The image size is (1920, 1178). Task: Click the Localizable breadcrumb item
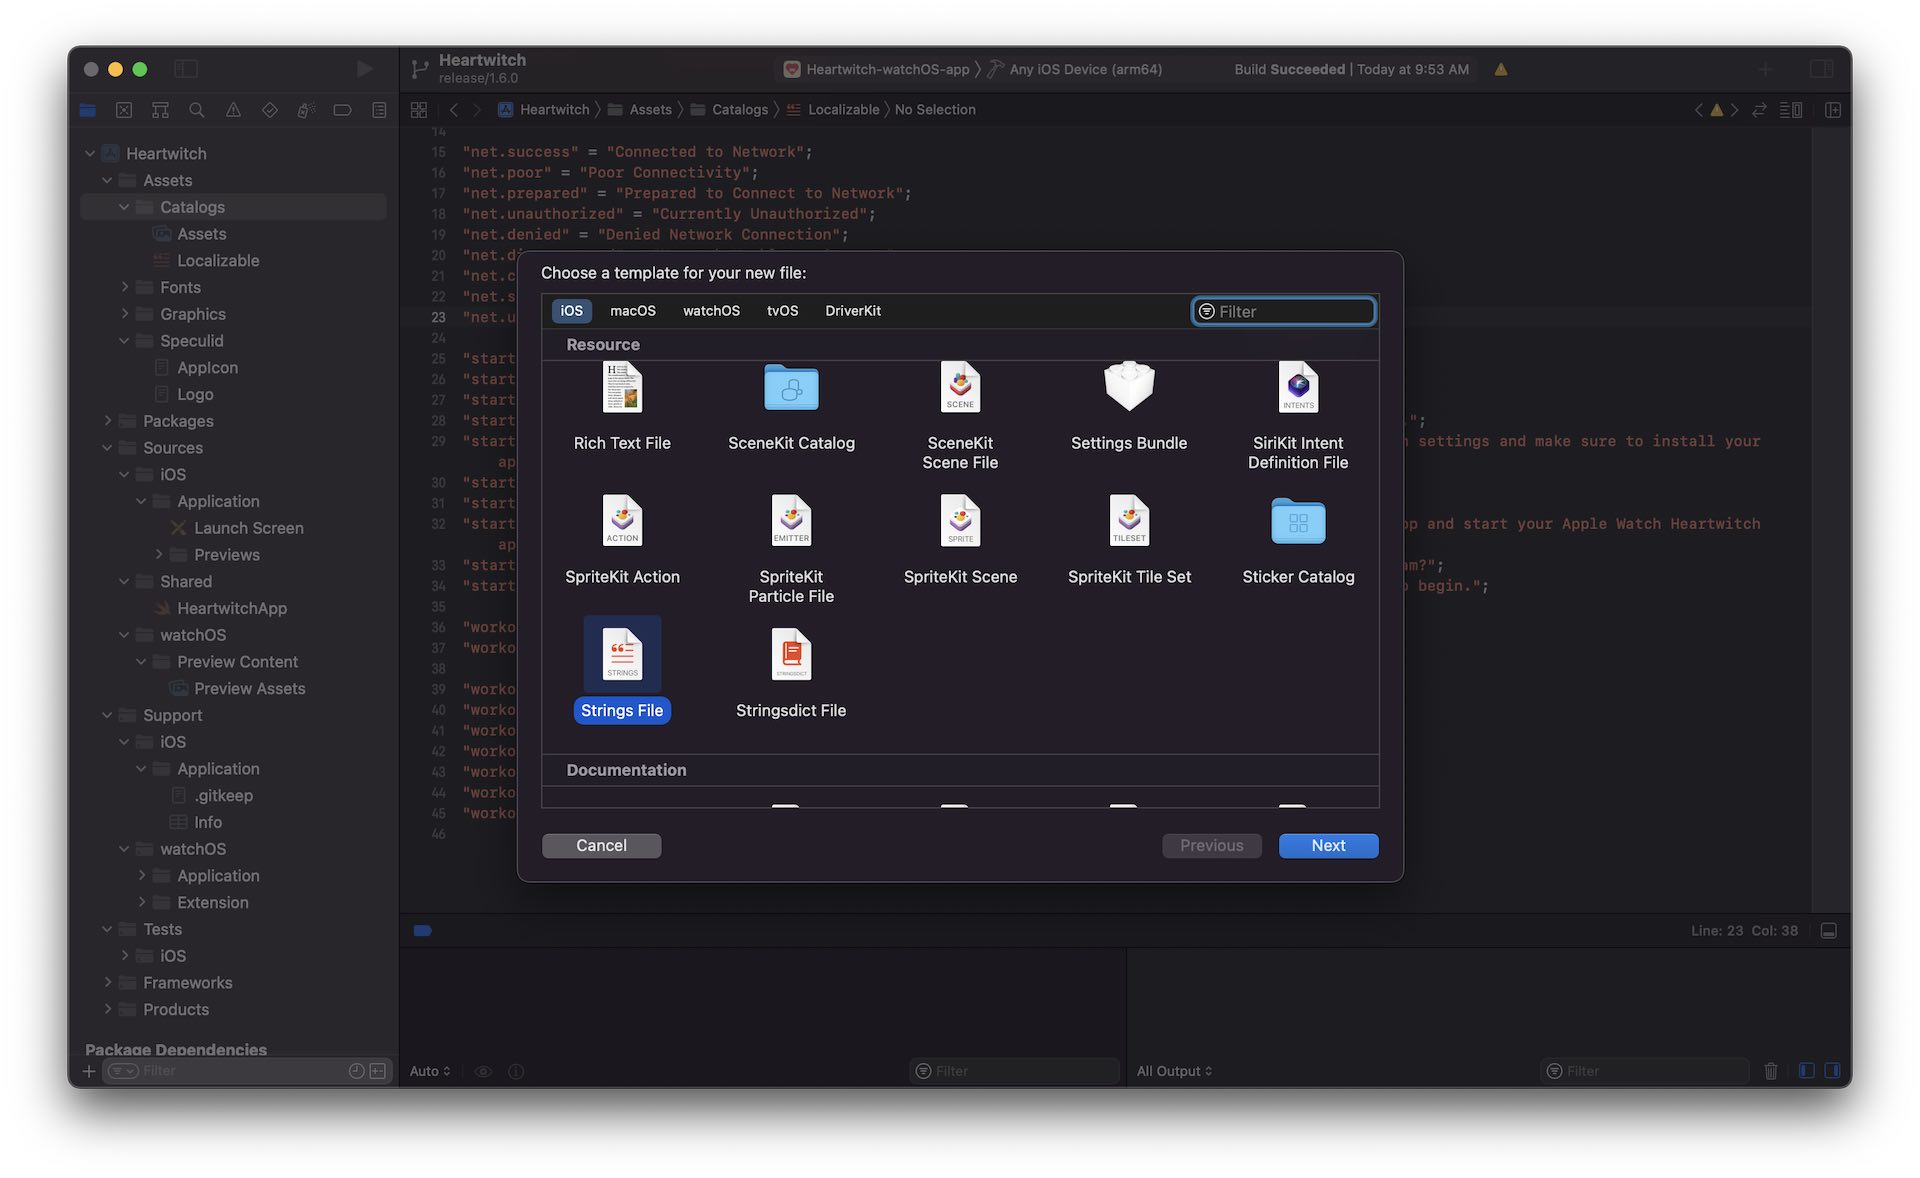pos(832,110)
